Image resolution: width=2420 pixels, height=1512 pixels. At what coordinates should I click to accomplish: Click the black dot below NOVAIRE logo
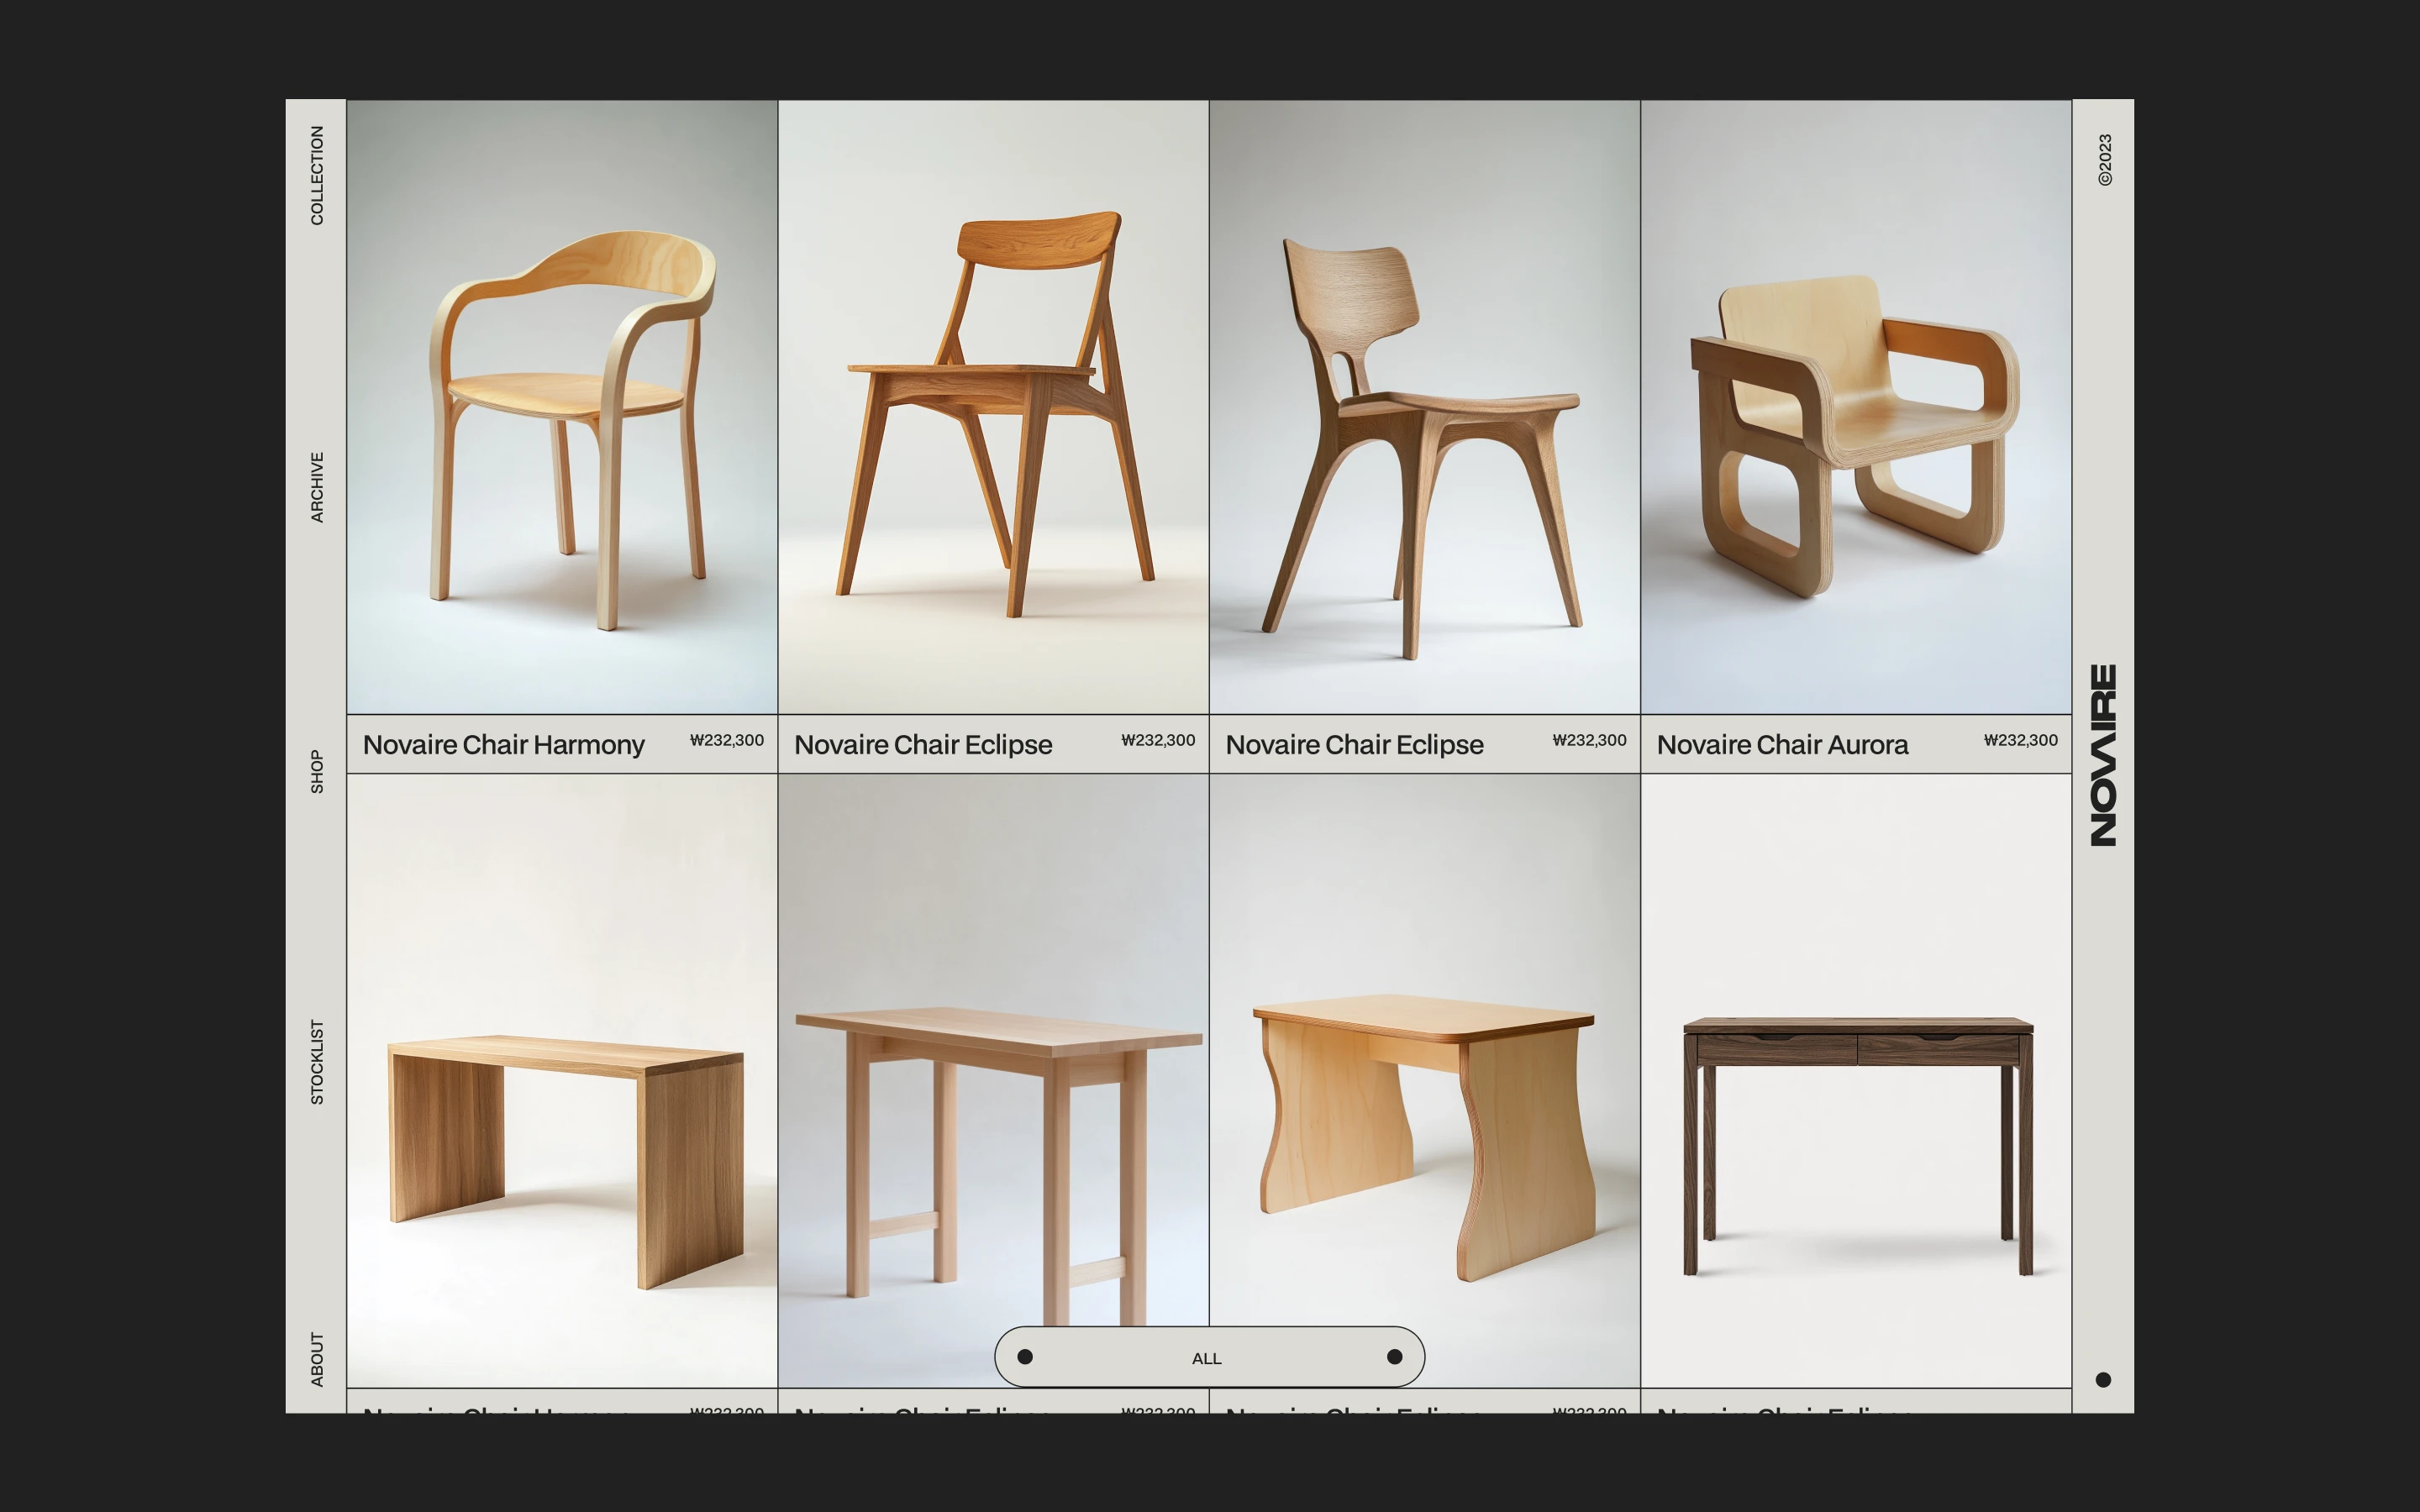tap(2103, 1380)
